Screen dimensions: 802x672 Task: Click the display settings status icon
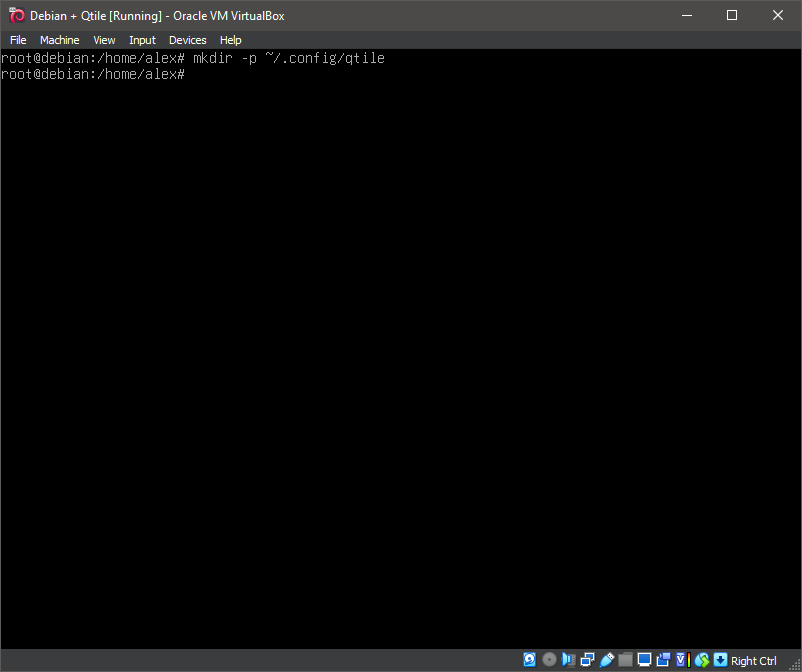[x=643, y=659]
